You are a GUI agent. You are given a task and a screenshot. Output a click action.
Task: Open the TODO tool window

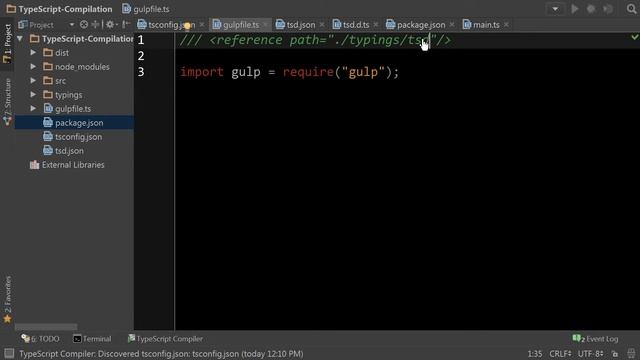coord(40,339)
